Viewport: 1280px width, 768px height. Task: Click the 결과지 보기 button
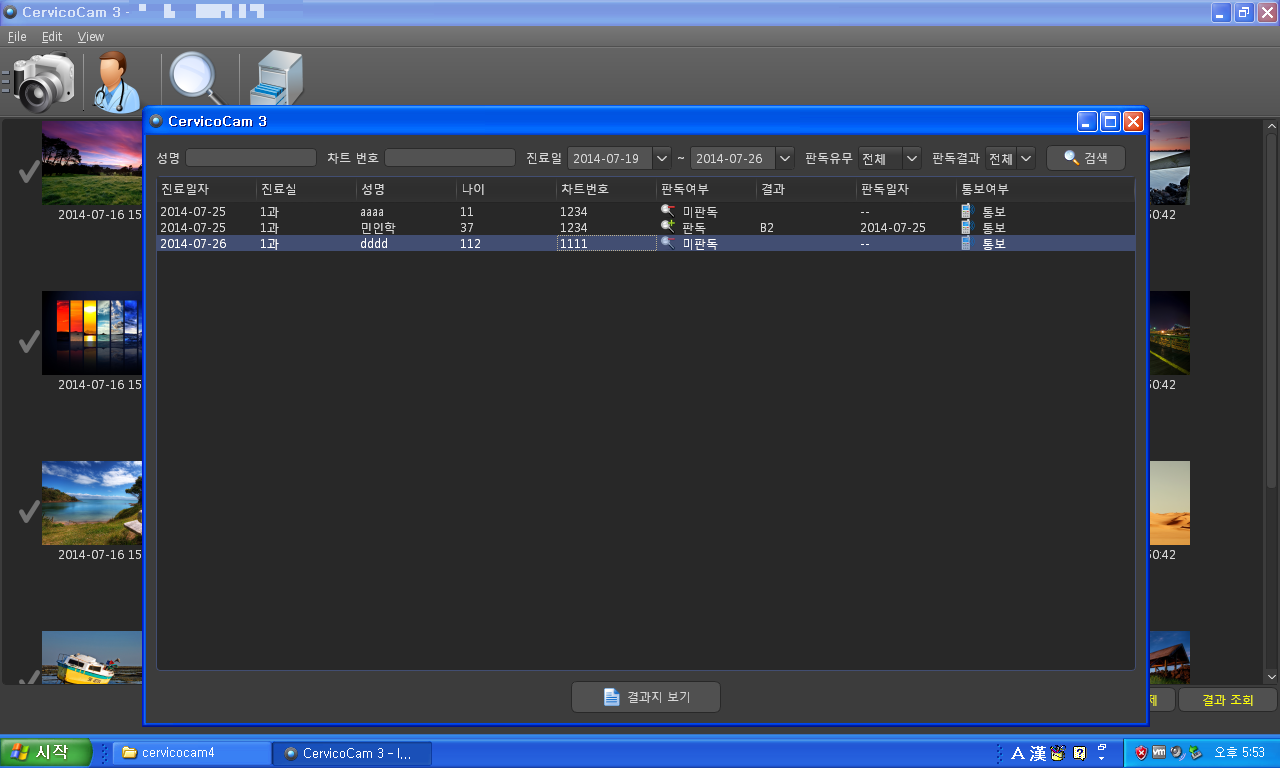[646, 697]
